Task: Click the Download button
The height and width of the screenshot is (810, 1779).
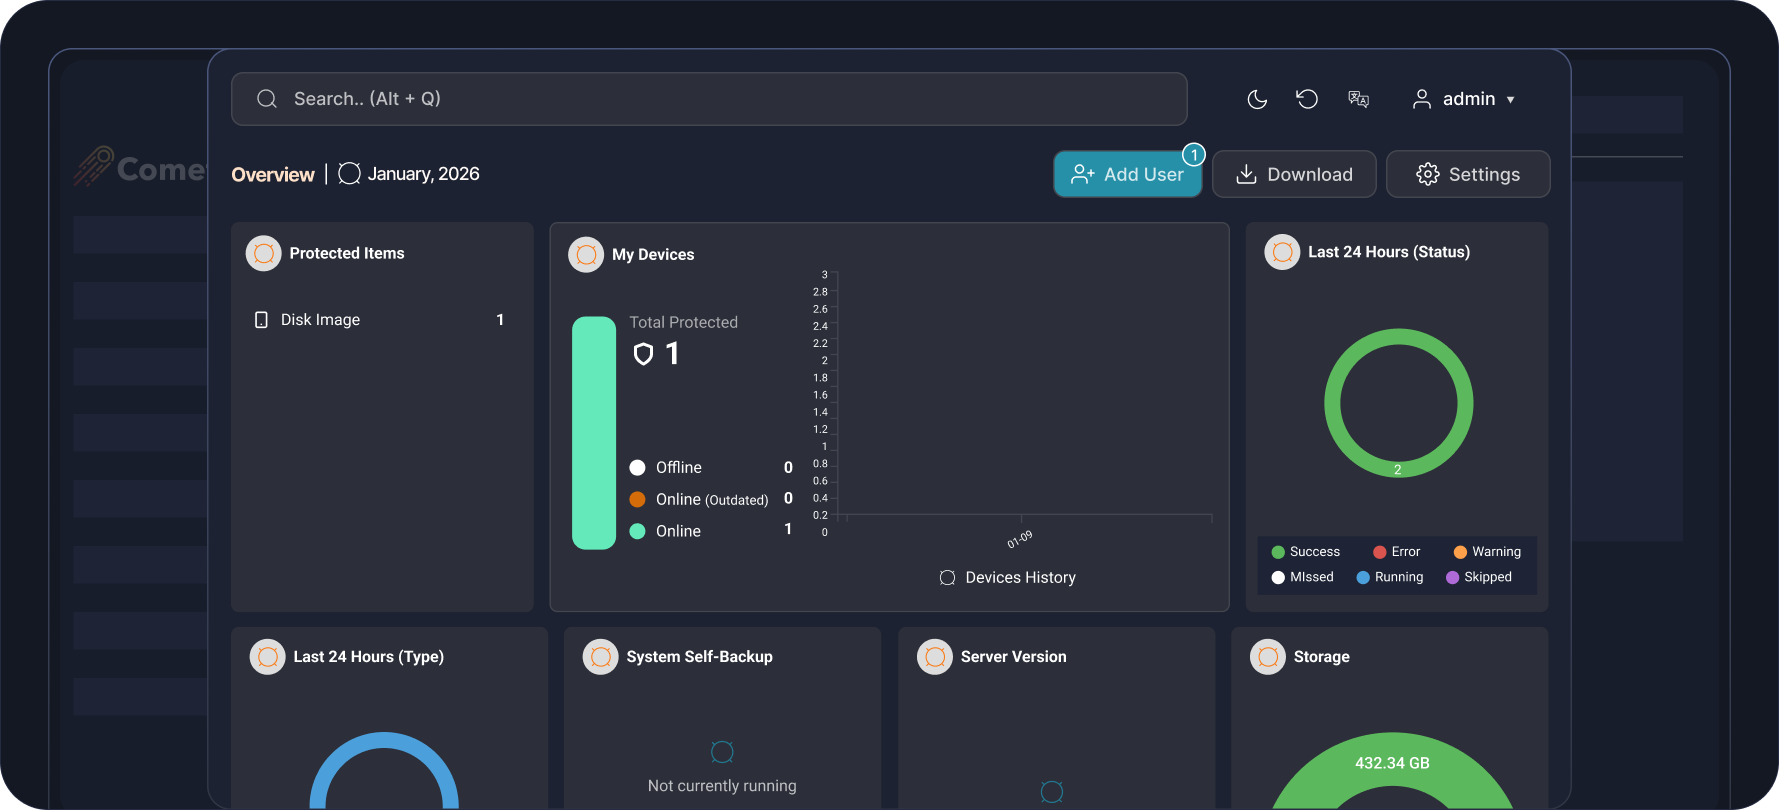Action: coord(1294,174)
